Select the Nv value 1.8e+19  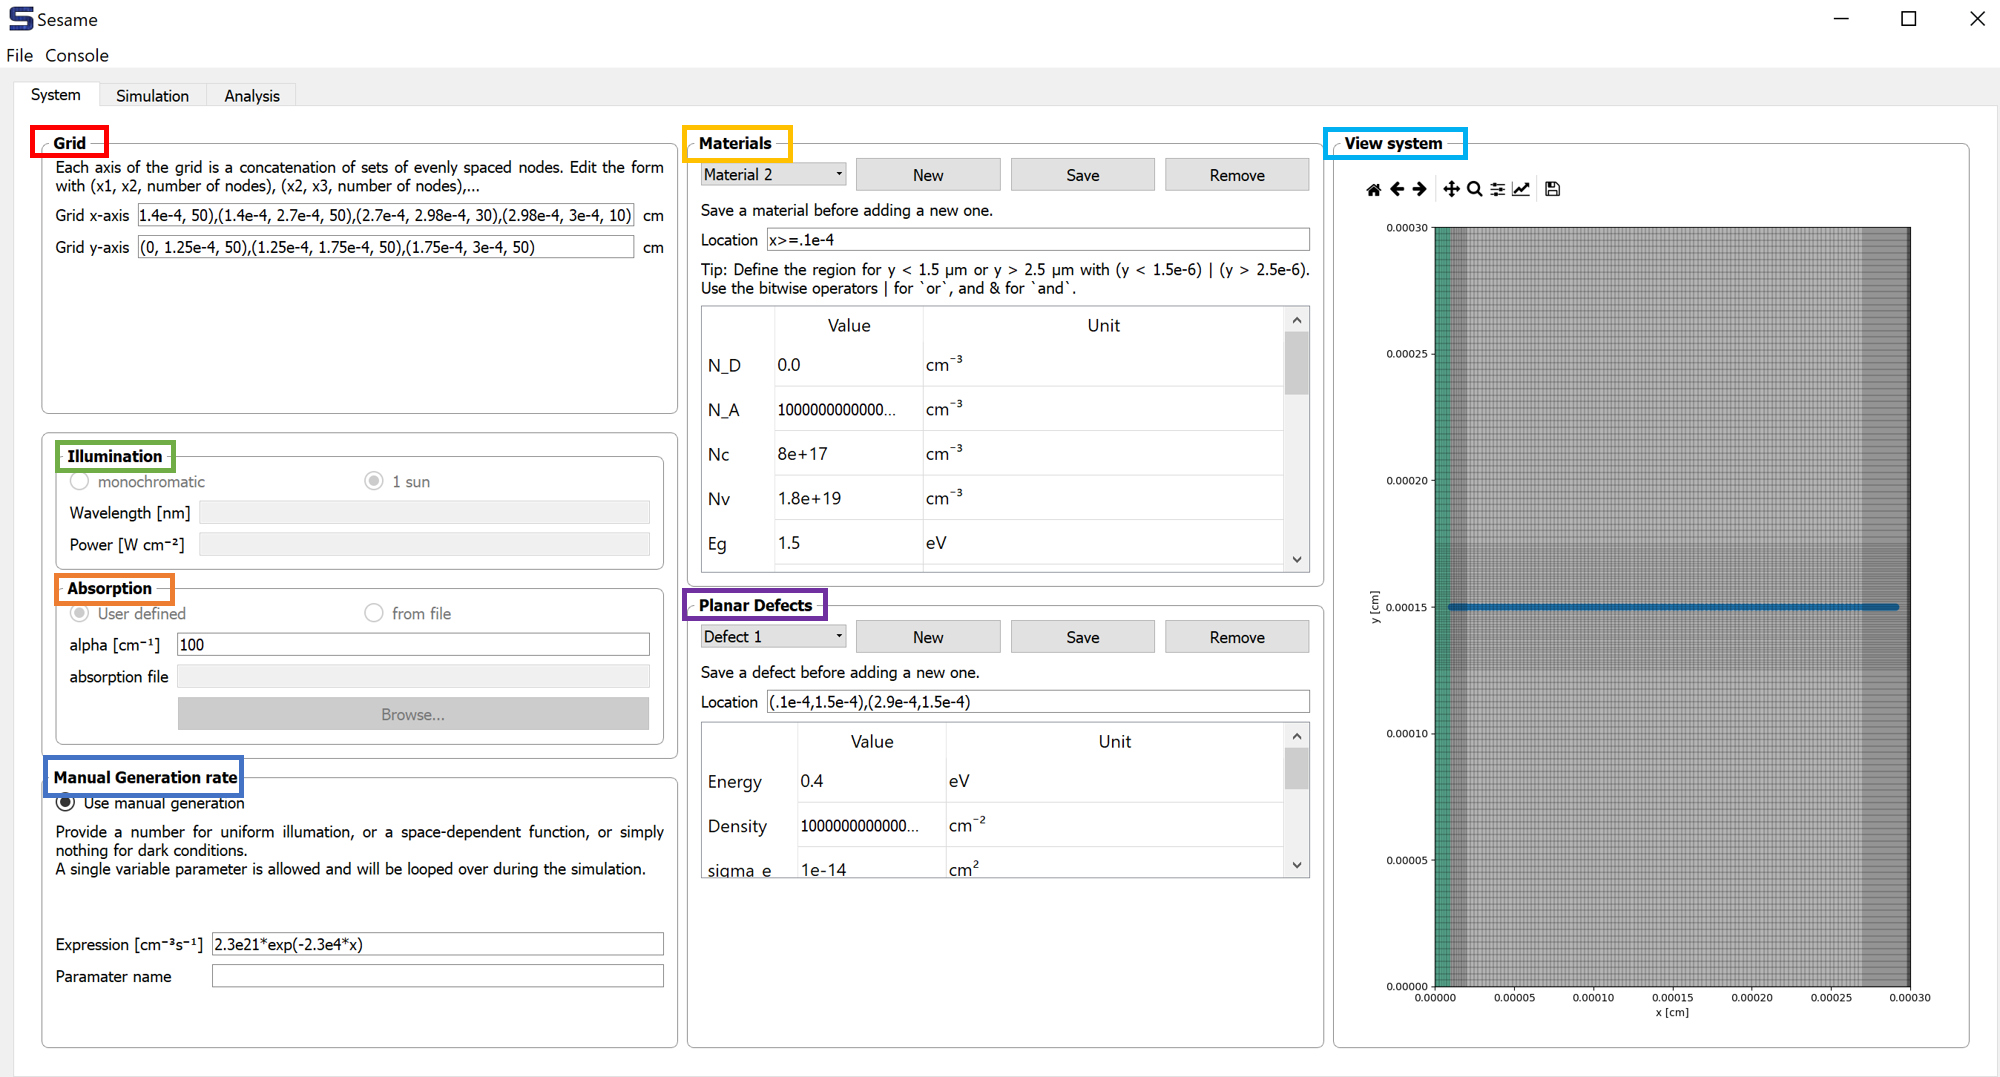[848, 498]
